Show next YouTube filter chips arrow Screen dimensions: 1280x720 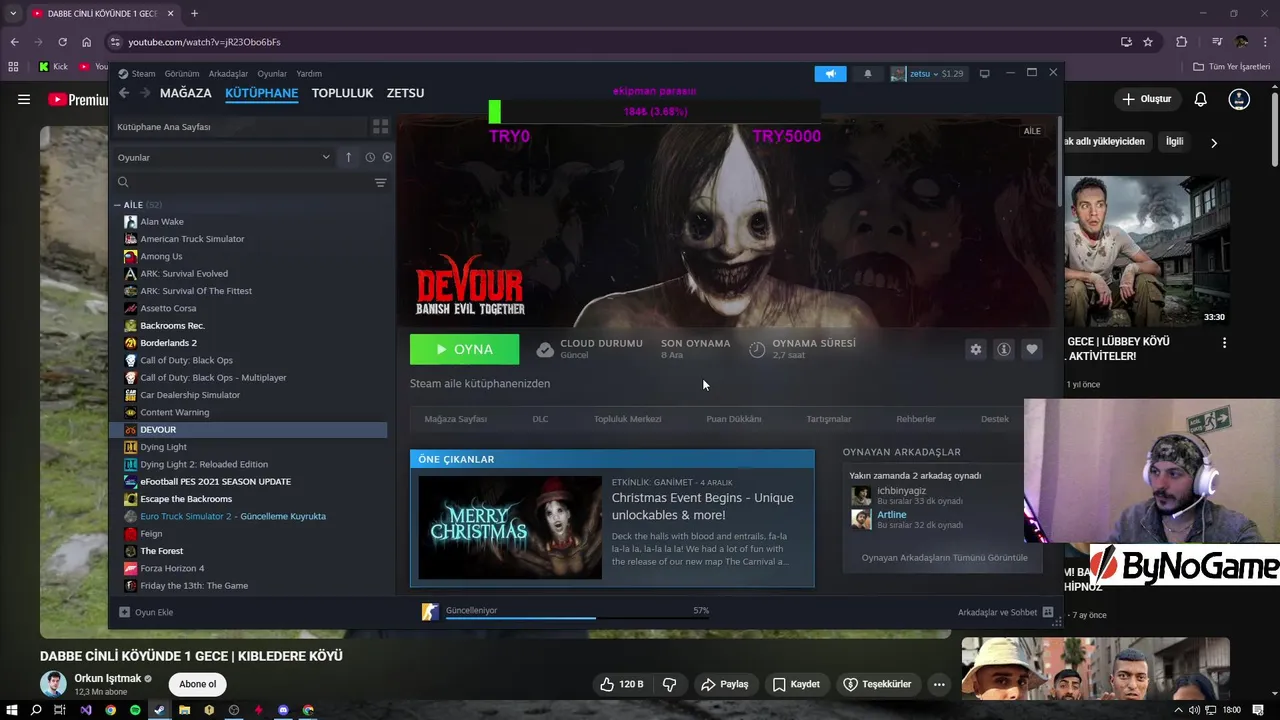[1214, 143]
